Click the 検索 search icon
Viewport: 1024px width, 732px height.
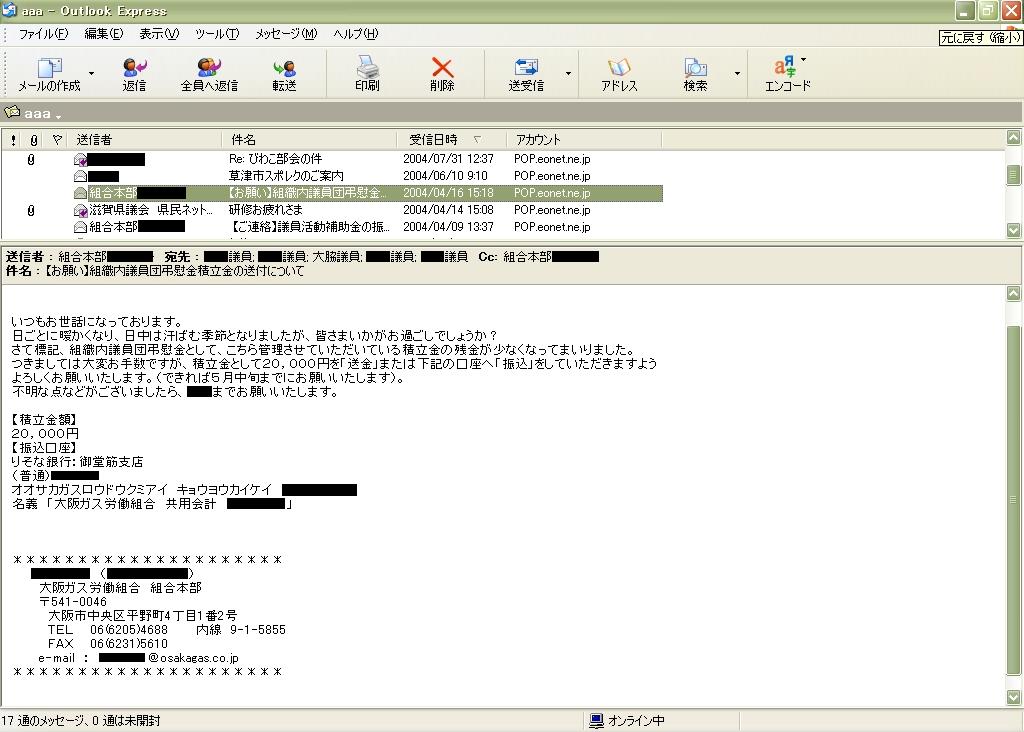click(x=696, y=67)
